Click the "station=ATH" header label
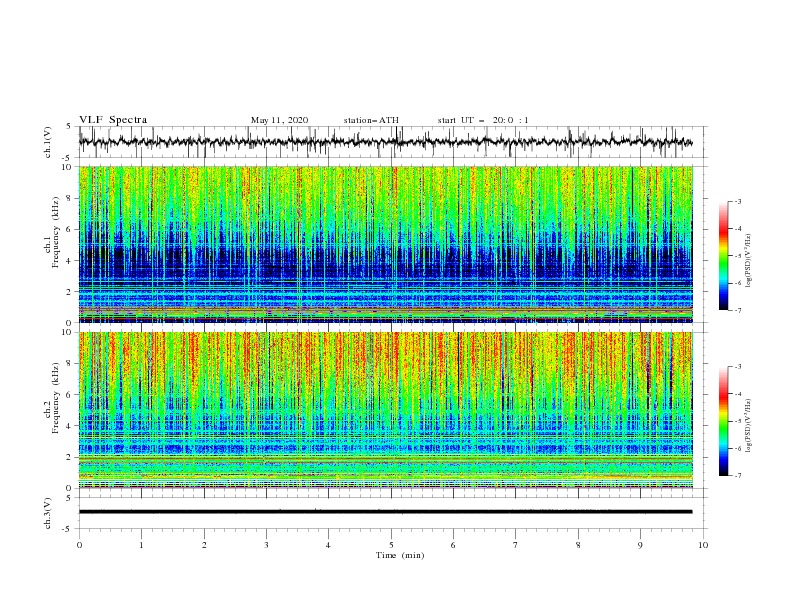This screenshot has width=792, height=612. tap(371, 120)
